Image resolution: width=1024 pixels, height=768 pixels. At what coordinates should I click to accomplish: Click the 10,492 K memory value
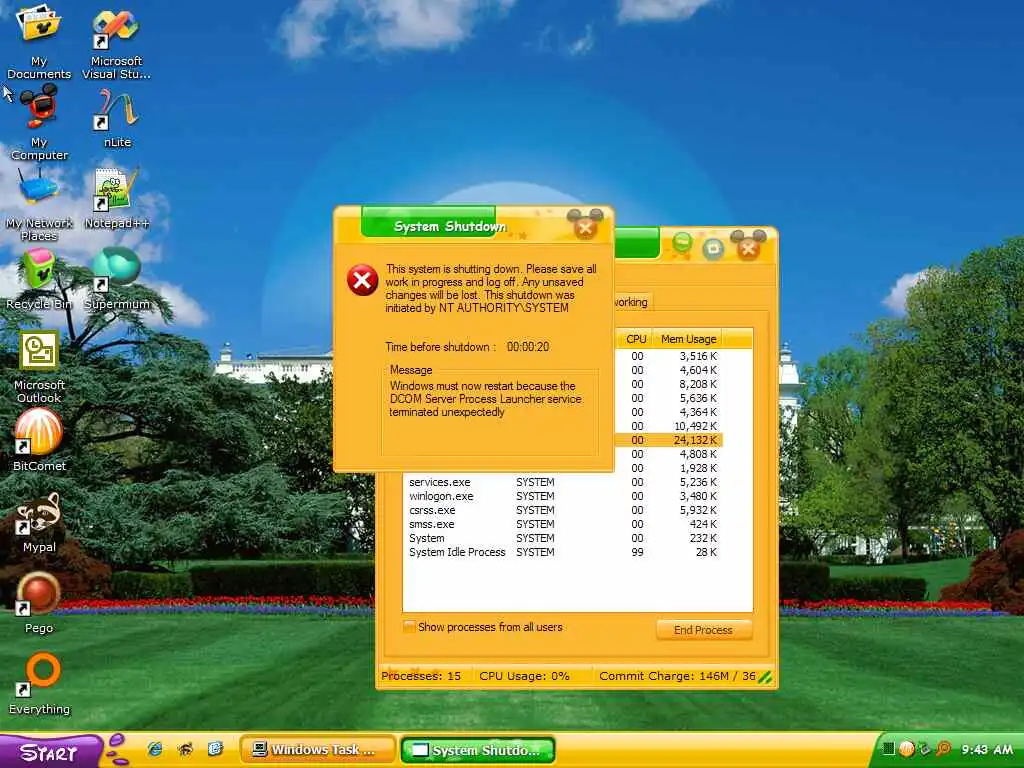[695, 426]
